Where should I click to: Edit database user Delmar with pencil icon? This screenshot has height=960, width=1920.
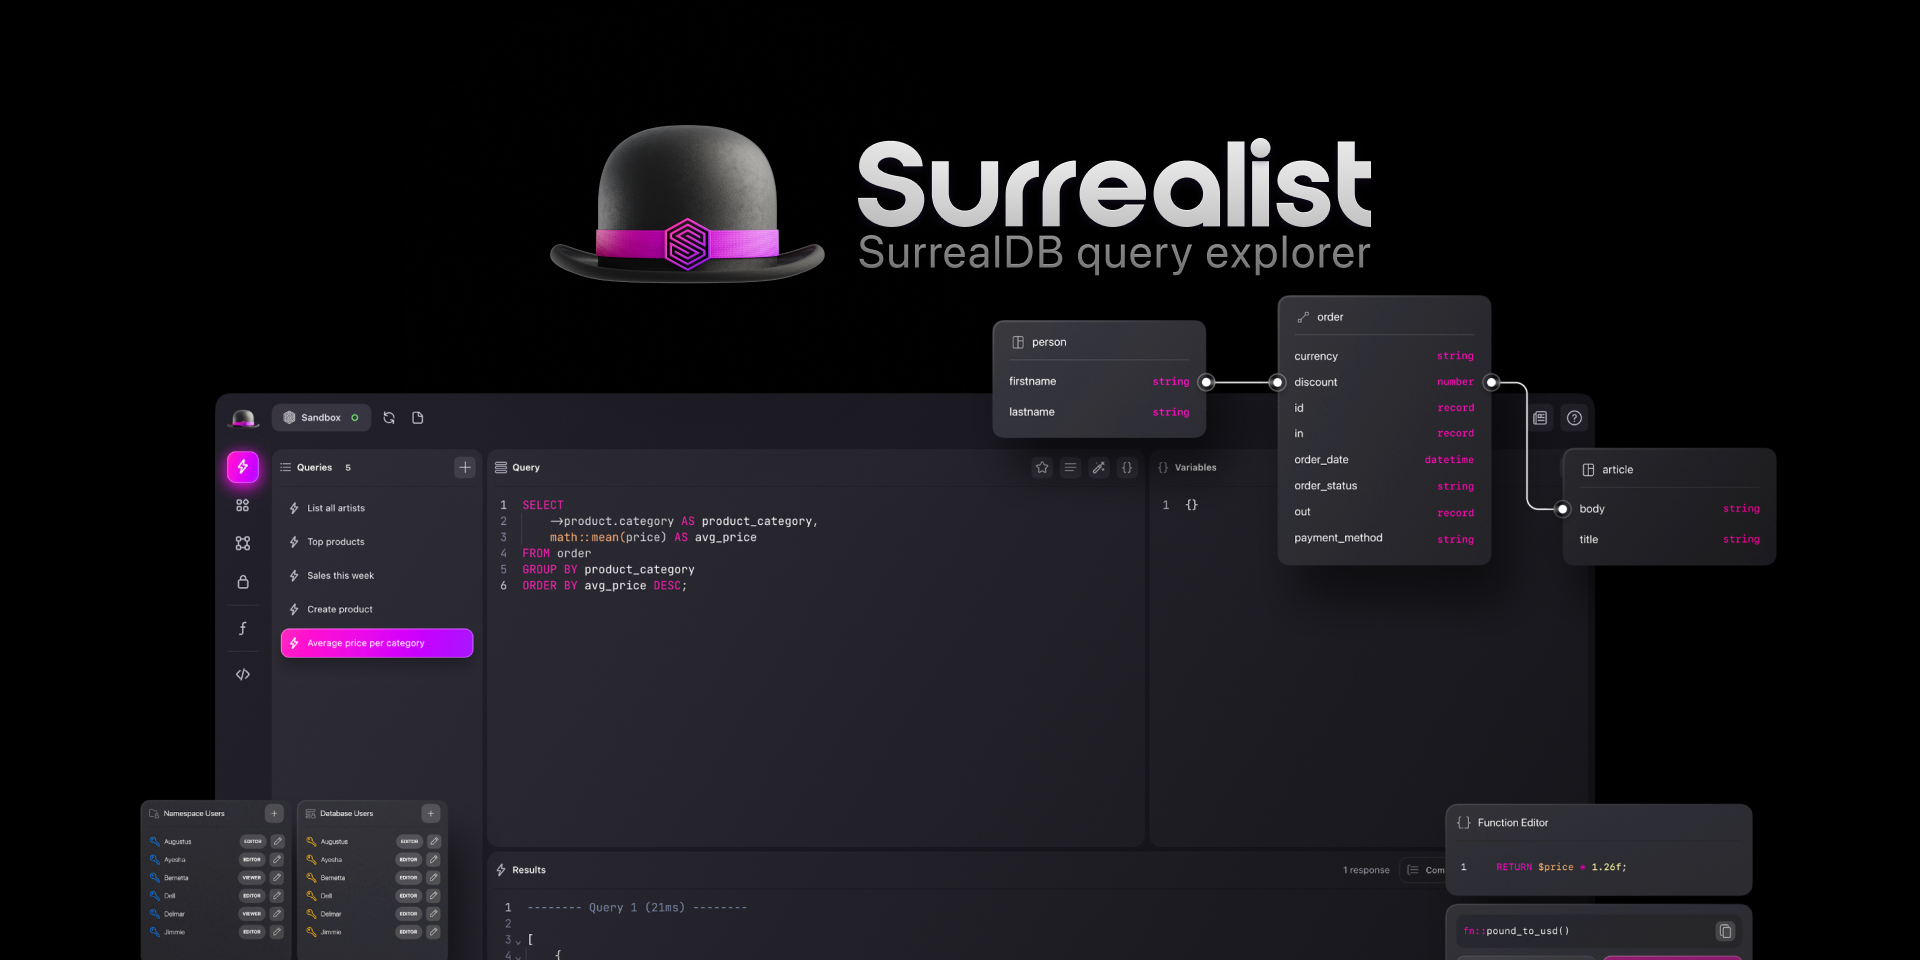tap(434, 913)
